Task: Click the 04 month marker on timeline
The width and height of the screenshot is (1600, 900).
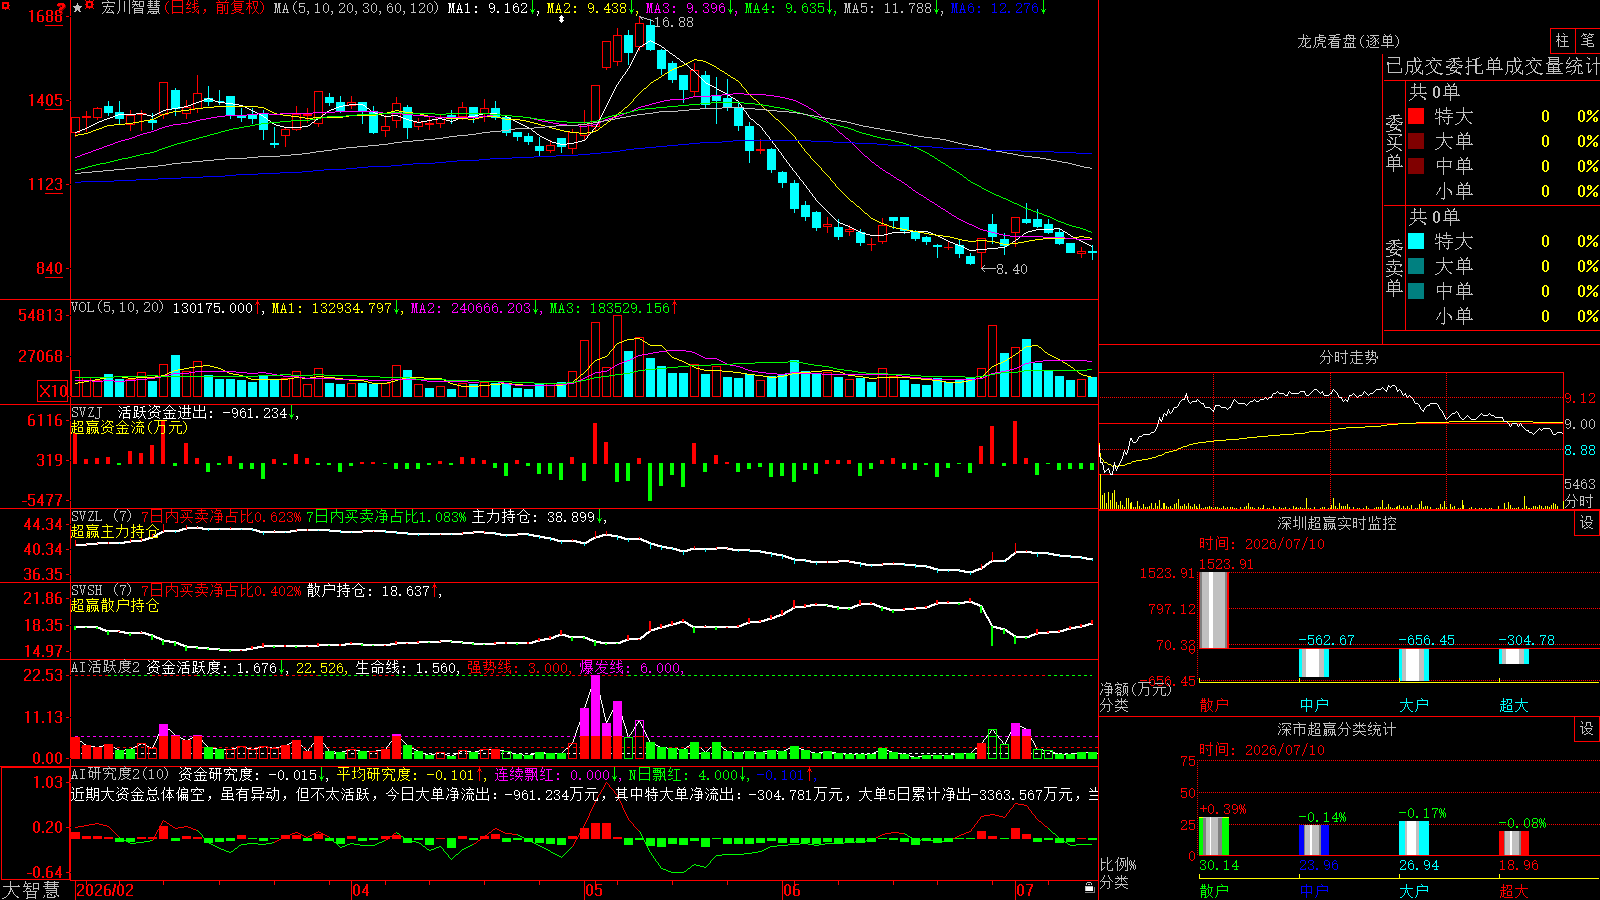Action: pos(361,890)
